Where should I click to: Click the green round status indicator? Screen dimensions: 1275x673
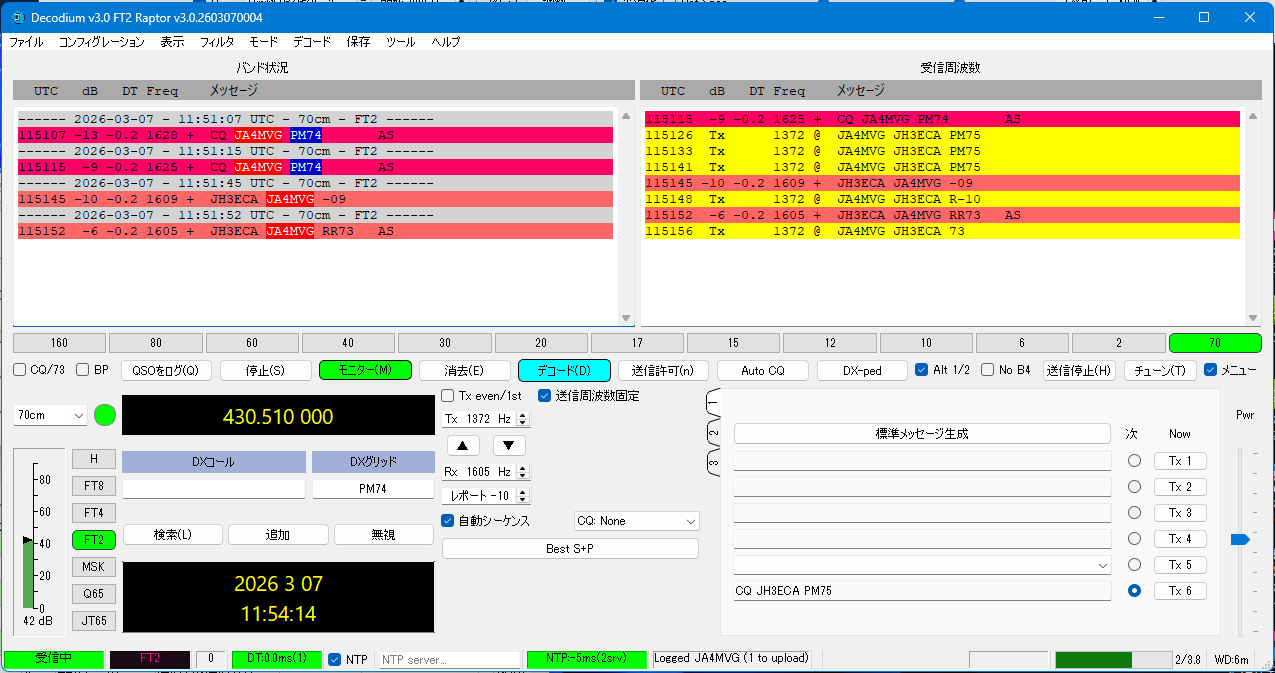pos(105,415)
